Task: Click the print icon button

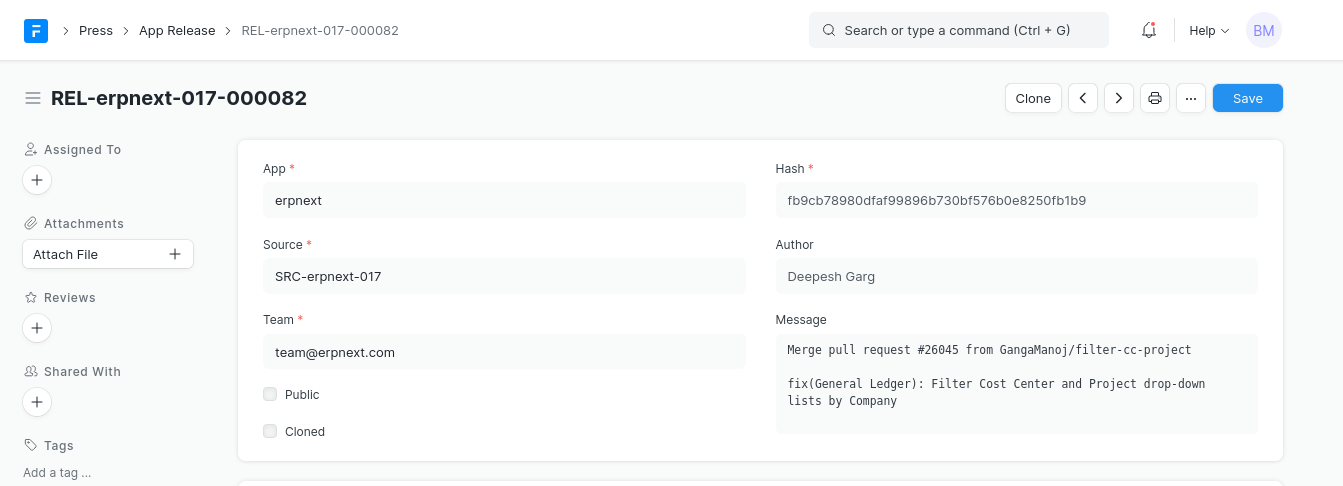Action: coord(1155,98)
